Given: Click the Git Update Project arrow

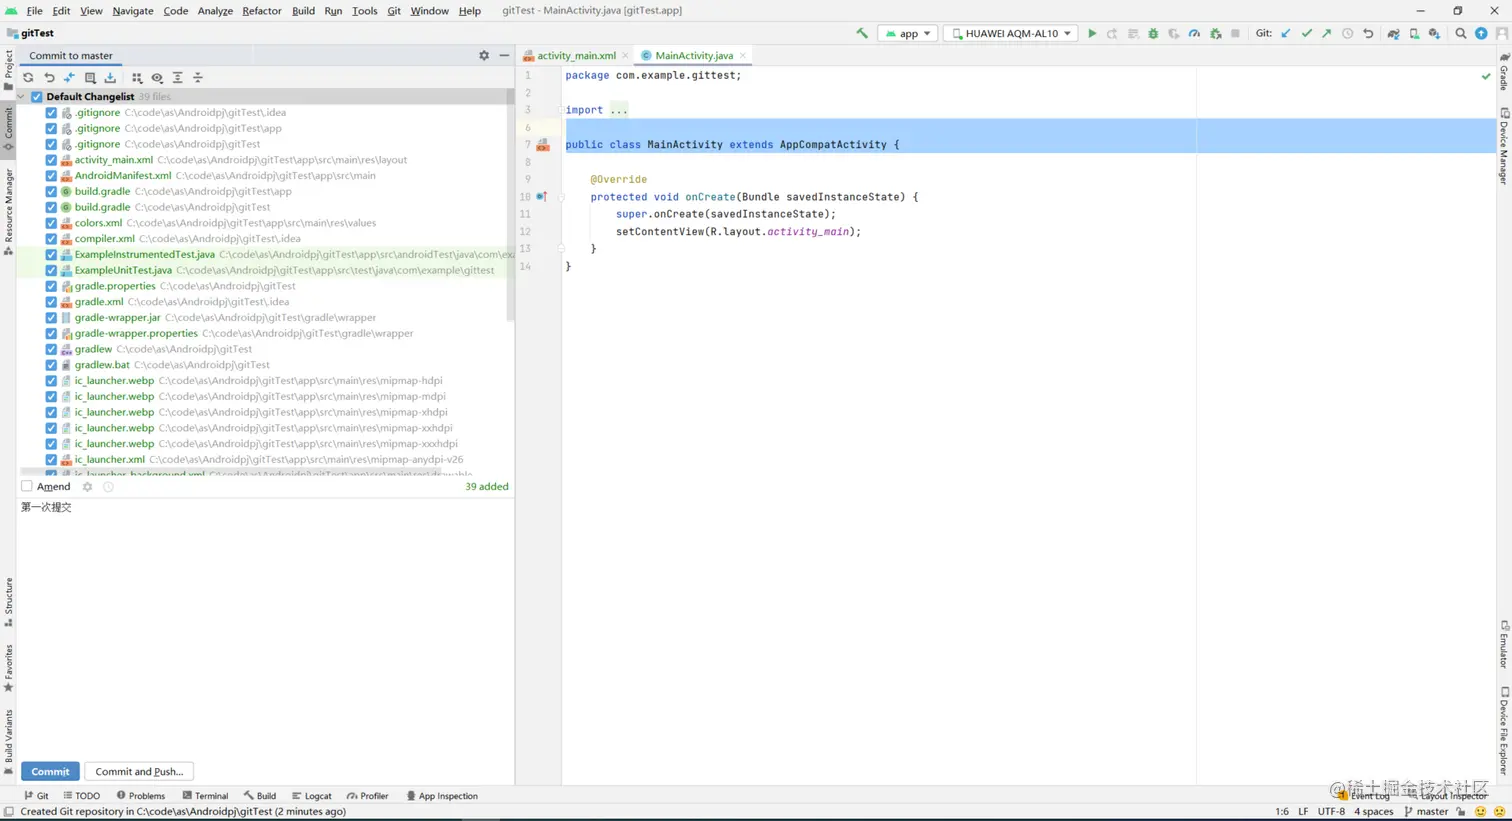Looking at the screenshot, I should tap(1286, 33).
